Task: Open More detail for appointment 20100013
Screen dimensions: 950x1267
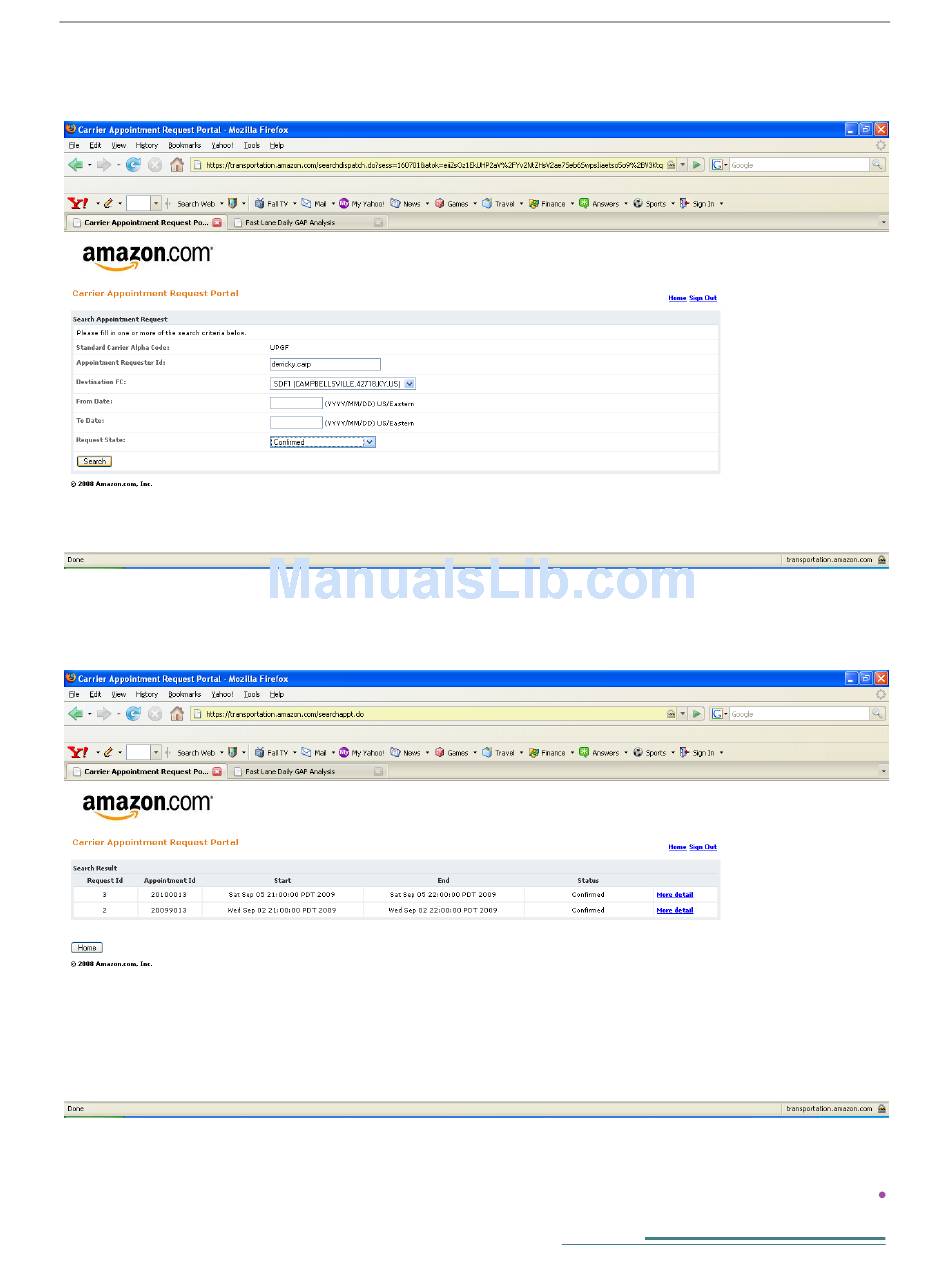Action: (674, 895)
